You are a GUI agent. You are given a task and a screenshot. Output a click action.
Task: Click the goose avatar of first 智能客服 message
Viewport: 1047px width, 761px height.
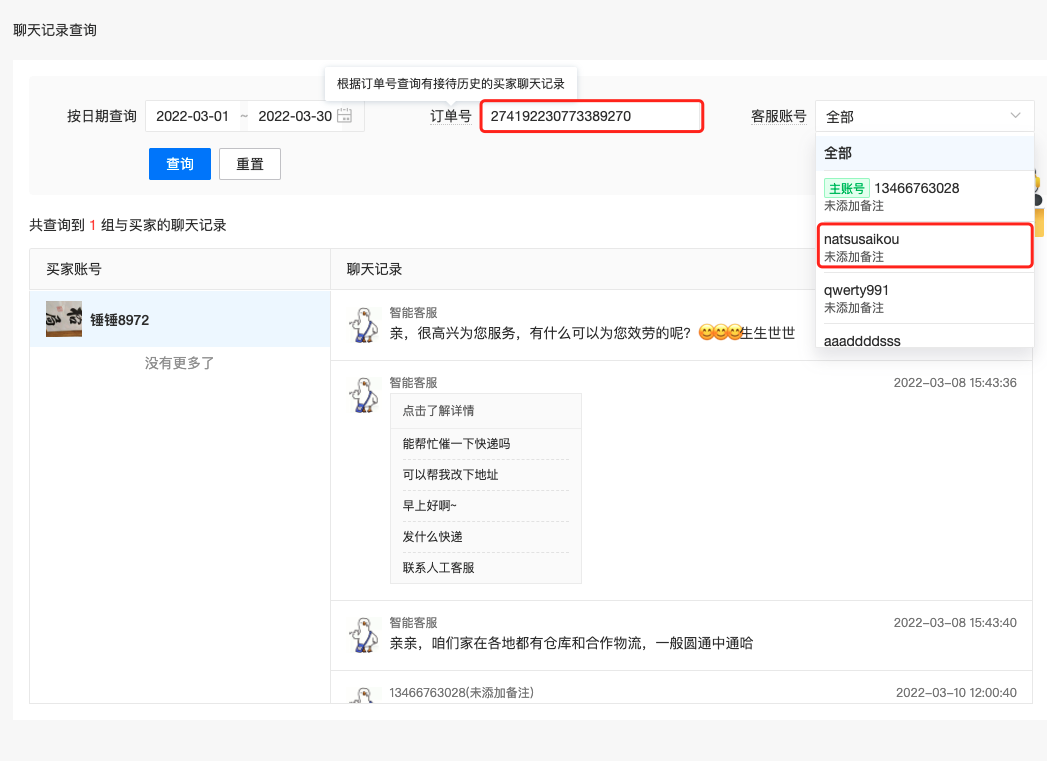pos(362,325)
